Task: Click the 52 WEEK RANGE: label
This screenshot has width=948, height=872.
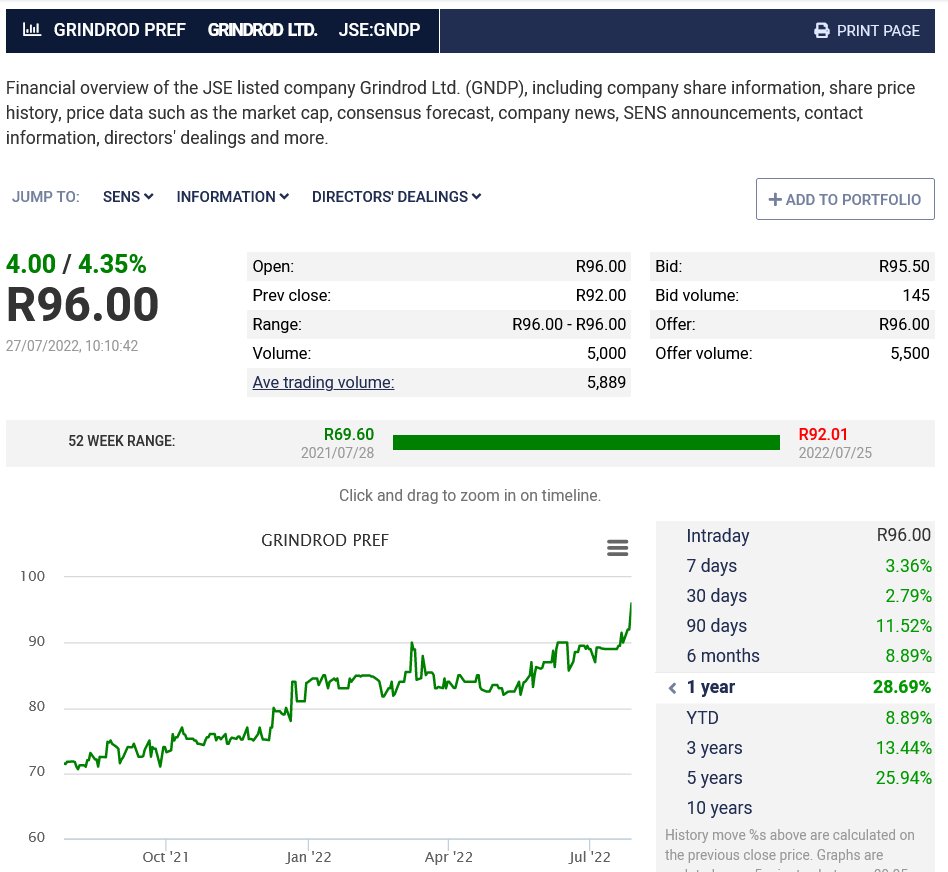Action: point(122,441)
